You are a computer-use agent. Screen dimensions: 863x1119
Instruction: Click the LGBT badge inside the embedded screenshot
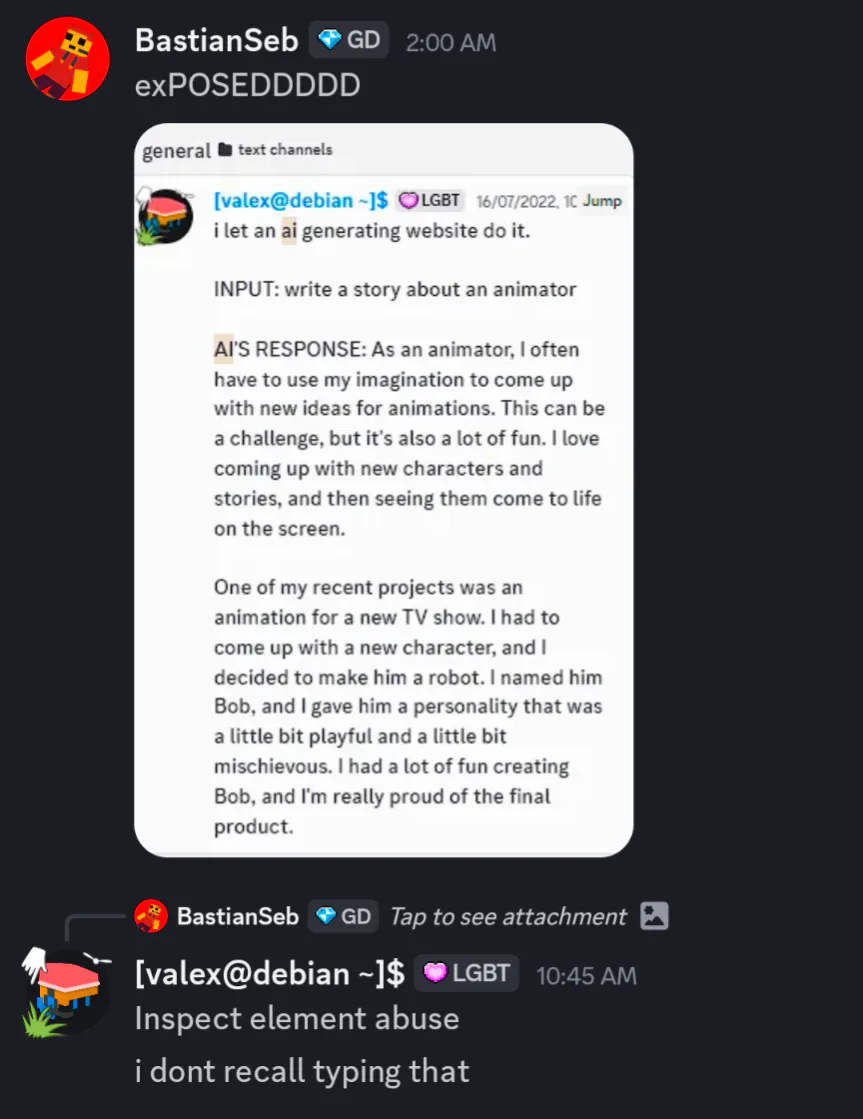click(x=430, y=200)
